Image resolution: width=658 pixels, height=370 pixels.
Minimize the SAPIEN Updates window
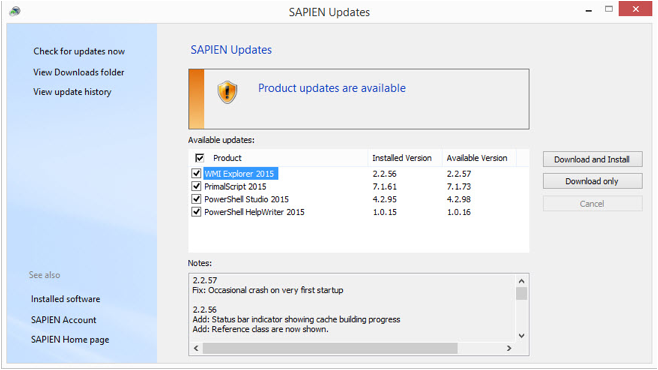(x=589, y=10)
